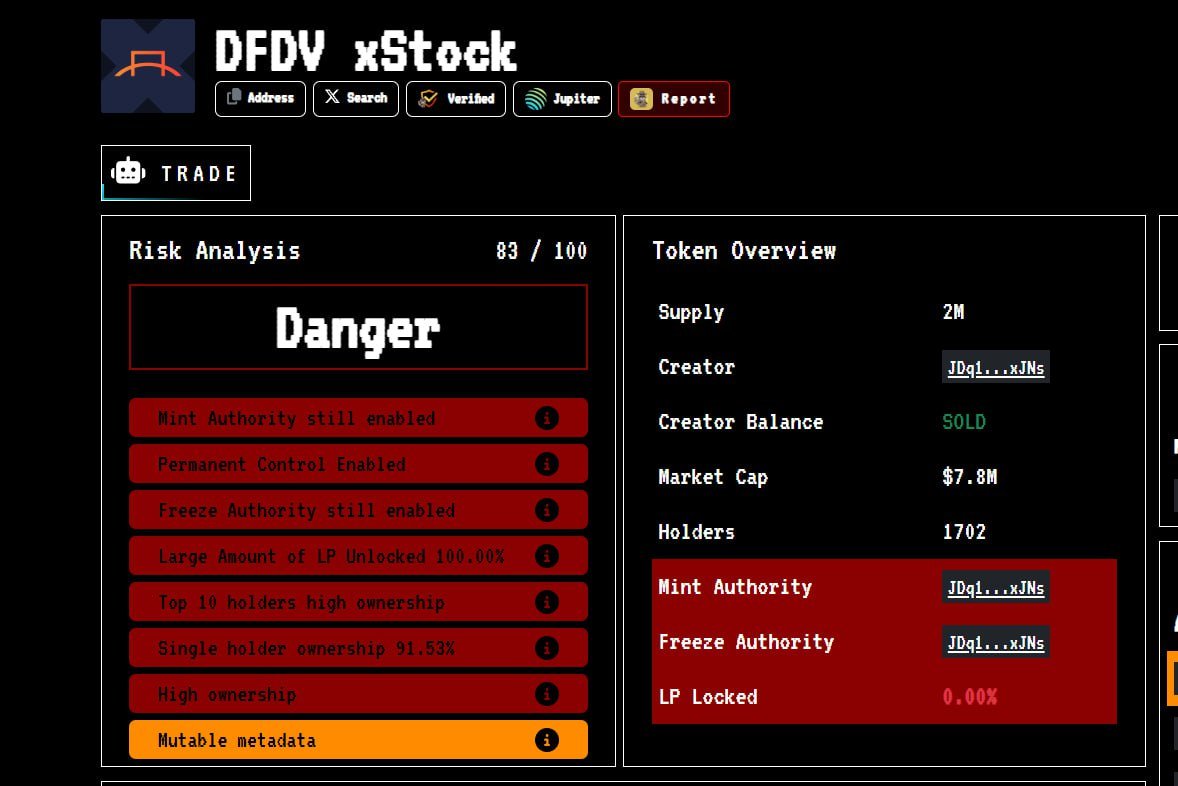This screenshot has height=786, width=1178.
Task: Show info for Freeze Authority still enabled
Action: click(x=546, y=510)
